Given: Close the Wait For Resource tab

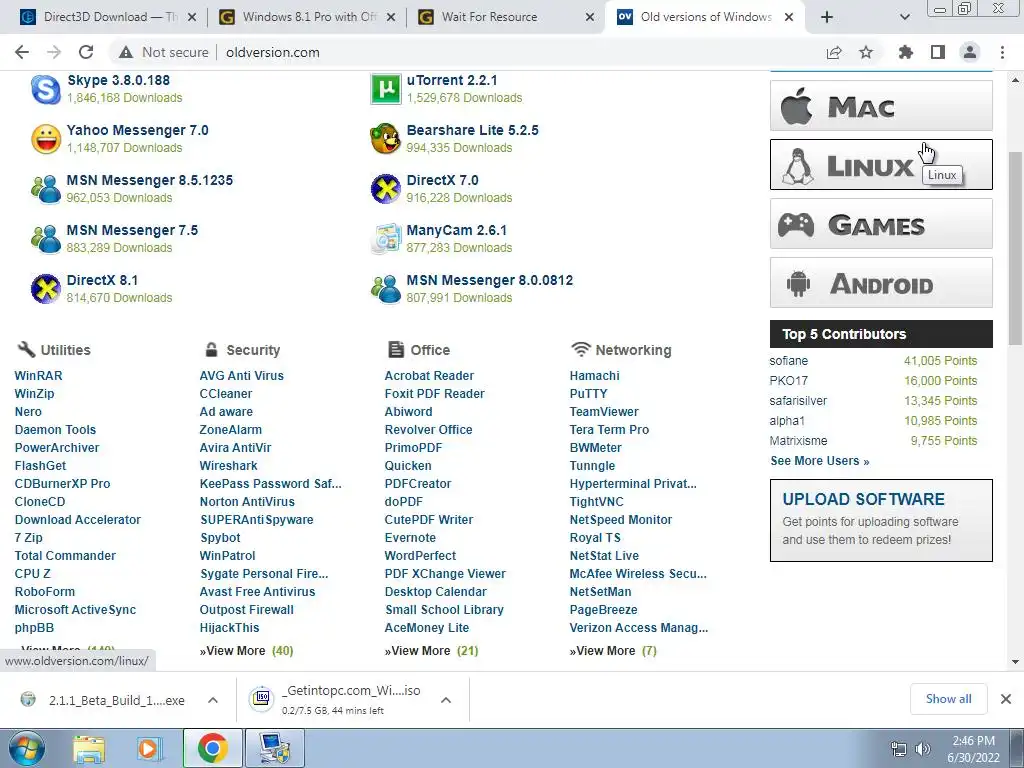Looking at the screenshot, I should coord(590,18).
